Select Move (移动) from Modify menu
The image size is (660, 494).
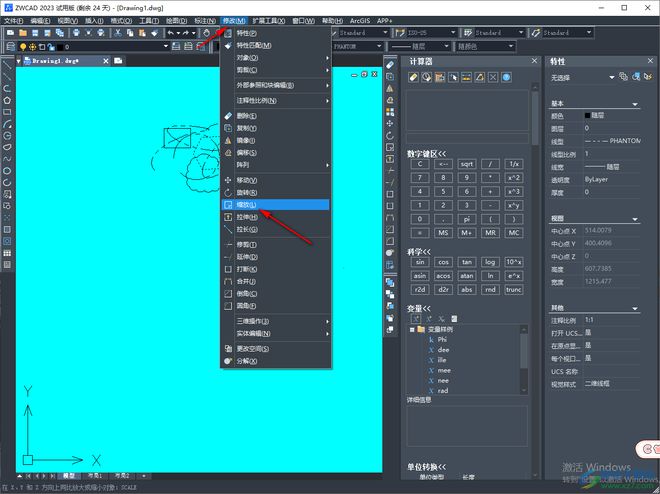(x=275, y=180)
